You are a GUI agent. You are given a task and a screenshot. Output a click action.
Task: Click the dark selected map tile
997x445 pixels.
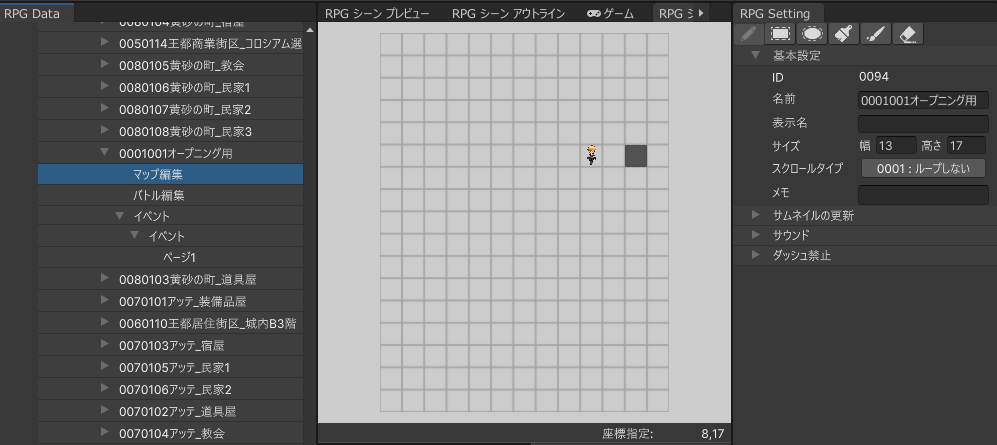(635, 156)
